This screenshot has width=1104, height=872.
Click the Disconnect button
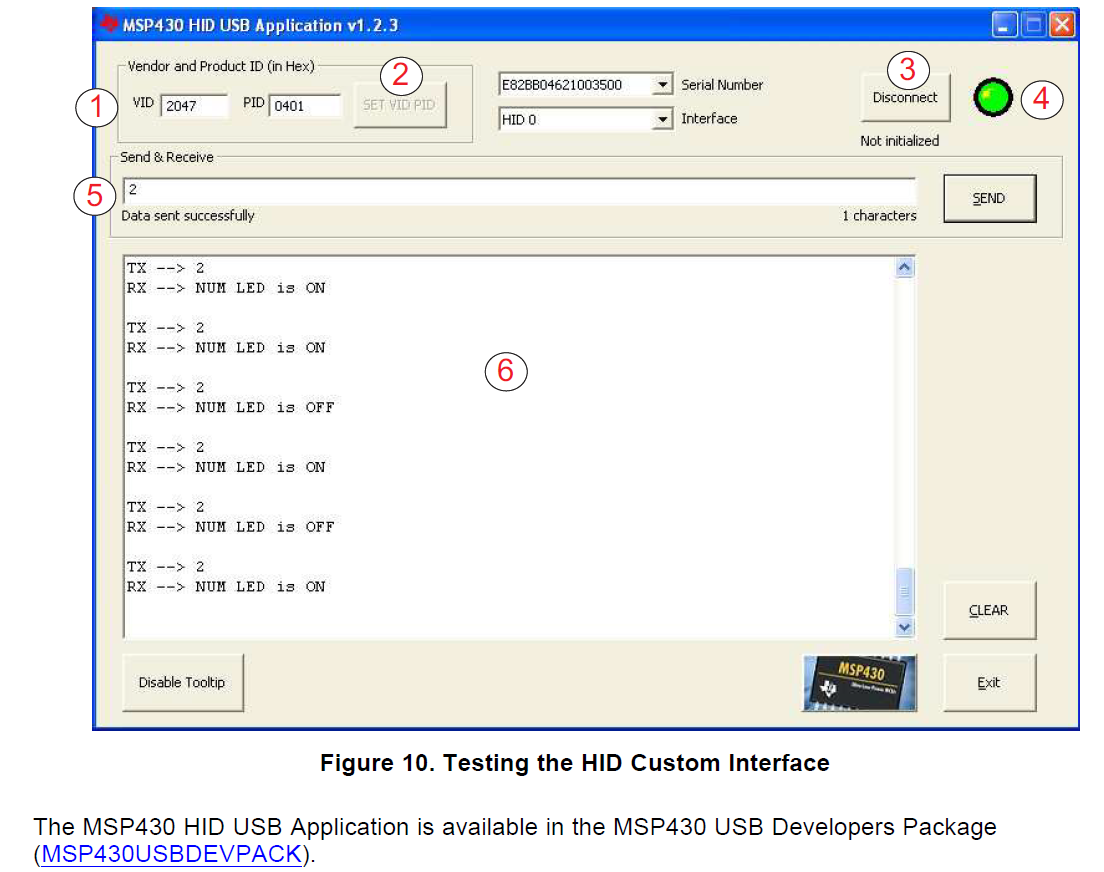(x=905, y=97)
